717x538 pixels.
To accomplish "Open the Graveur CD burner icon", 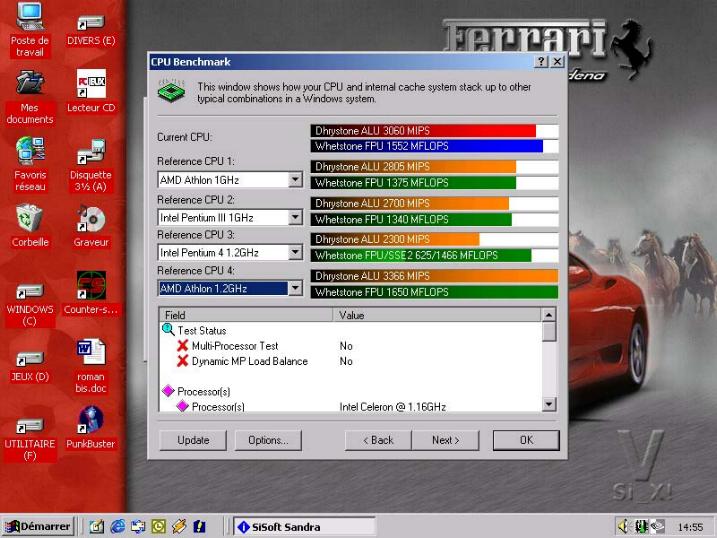I will click(90, 219).
